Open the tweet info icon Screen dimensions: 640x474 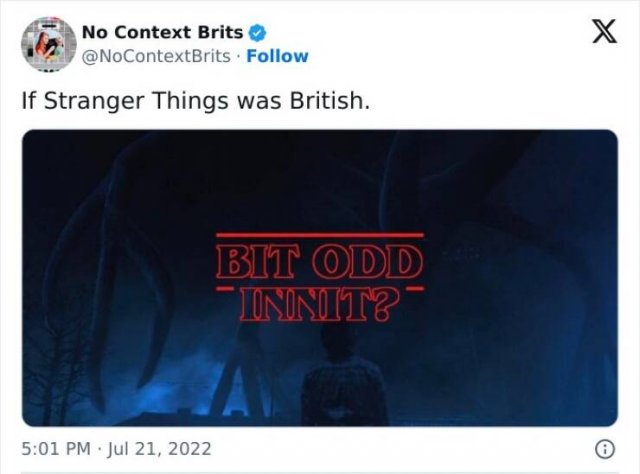pos(605,450)
